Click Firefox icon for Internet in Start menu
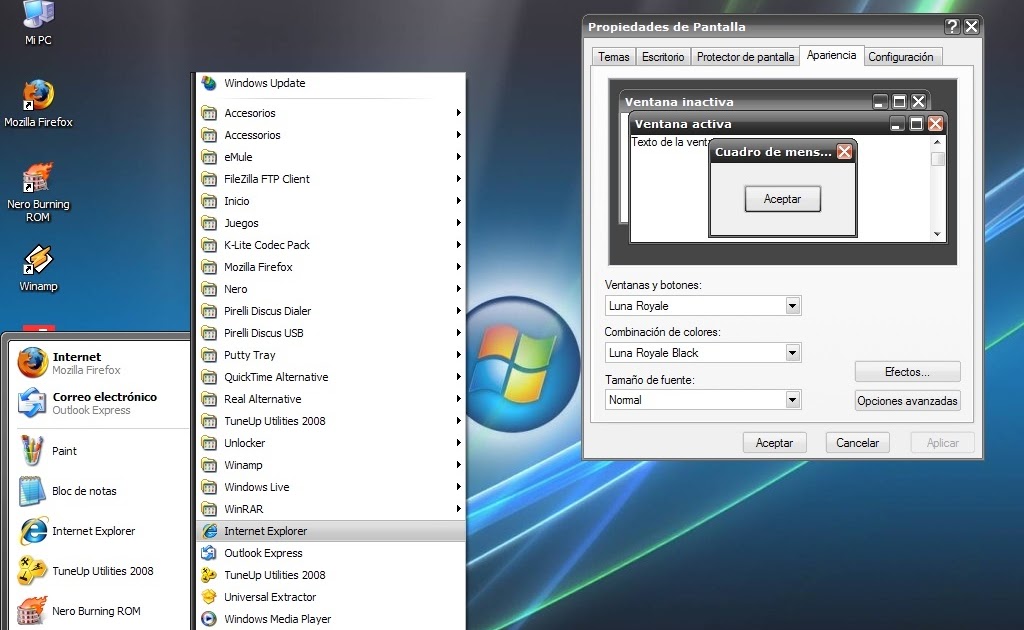Image resolution: width=1024 pixels, height=630 pixels. click(32, 363)
